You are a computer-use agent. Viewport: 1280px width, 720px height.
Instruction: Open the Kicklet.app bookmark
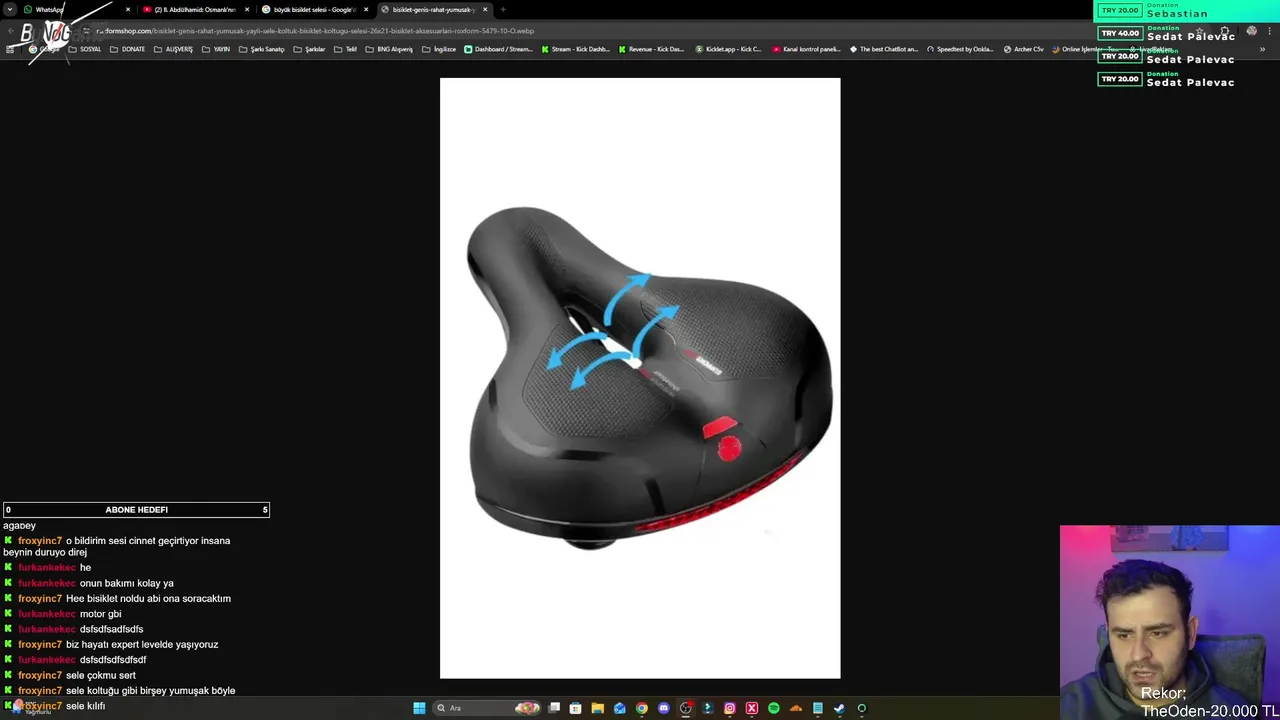coord(728,49)
